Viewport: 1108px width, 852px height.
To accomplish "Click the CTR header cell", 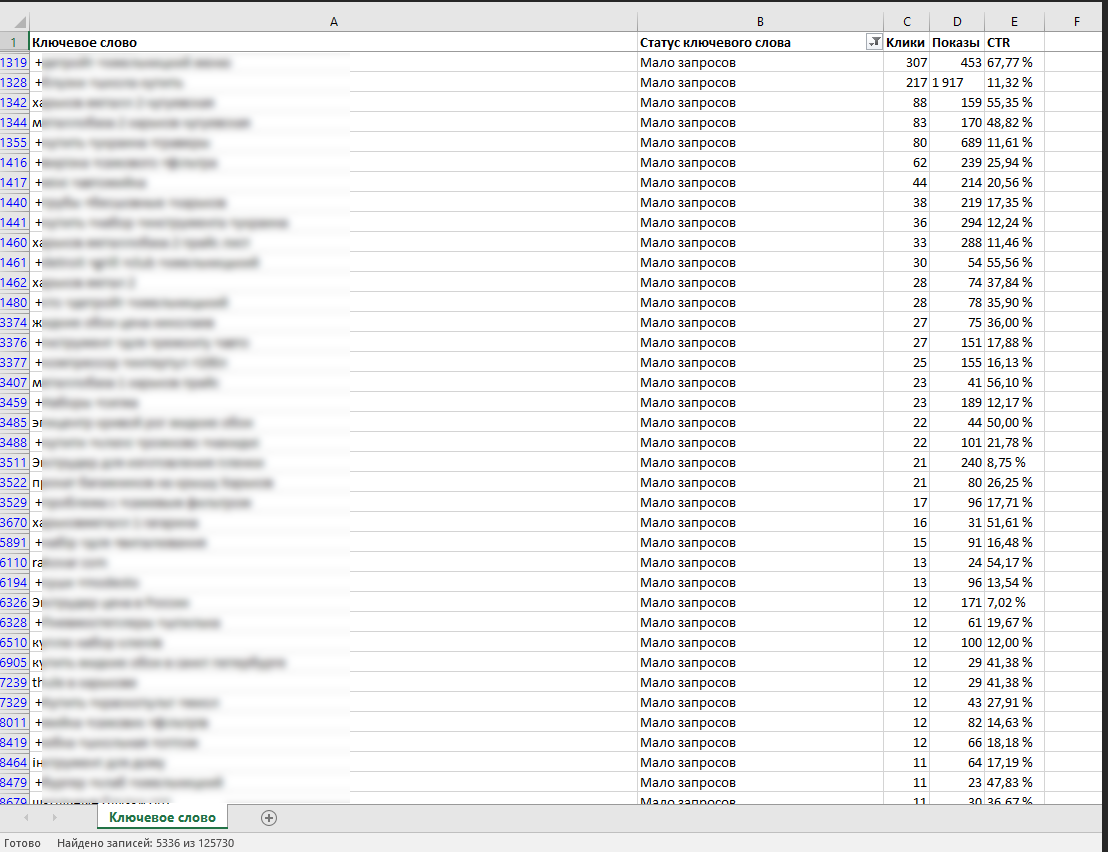I will (1014, 42).
